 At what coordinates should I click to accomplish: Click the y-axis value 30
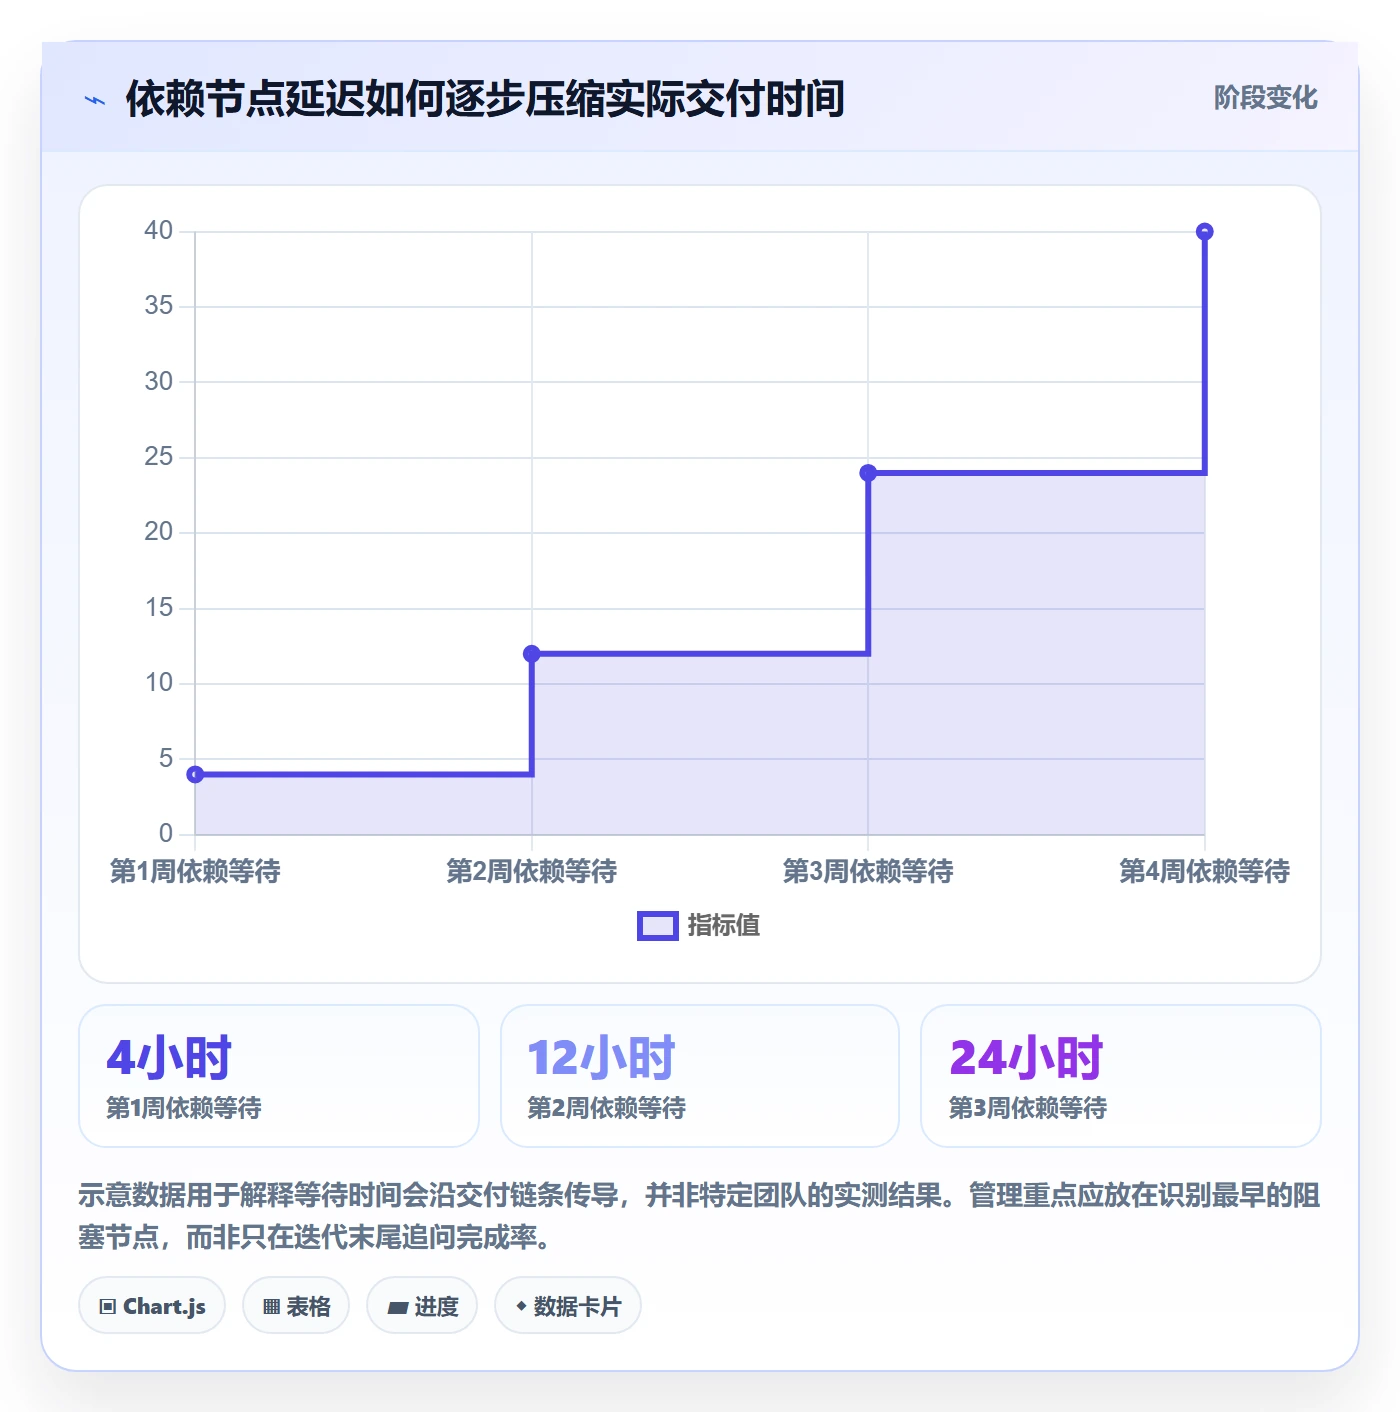coord(159,382)
